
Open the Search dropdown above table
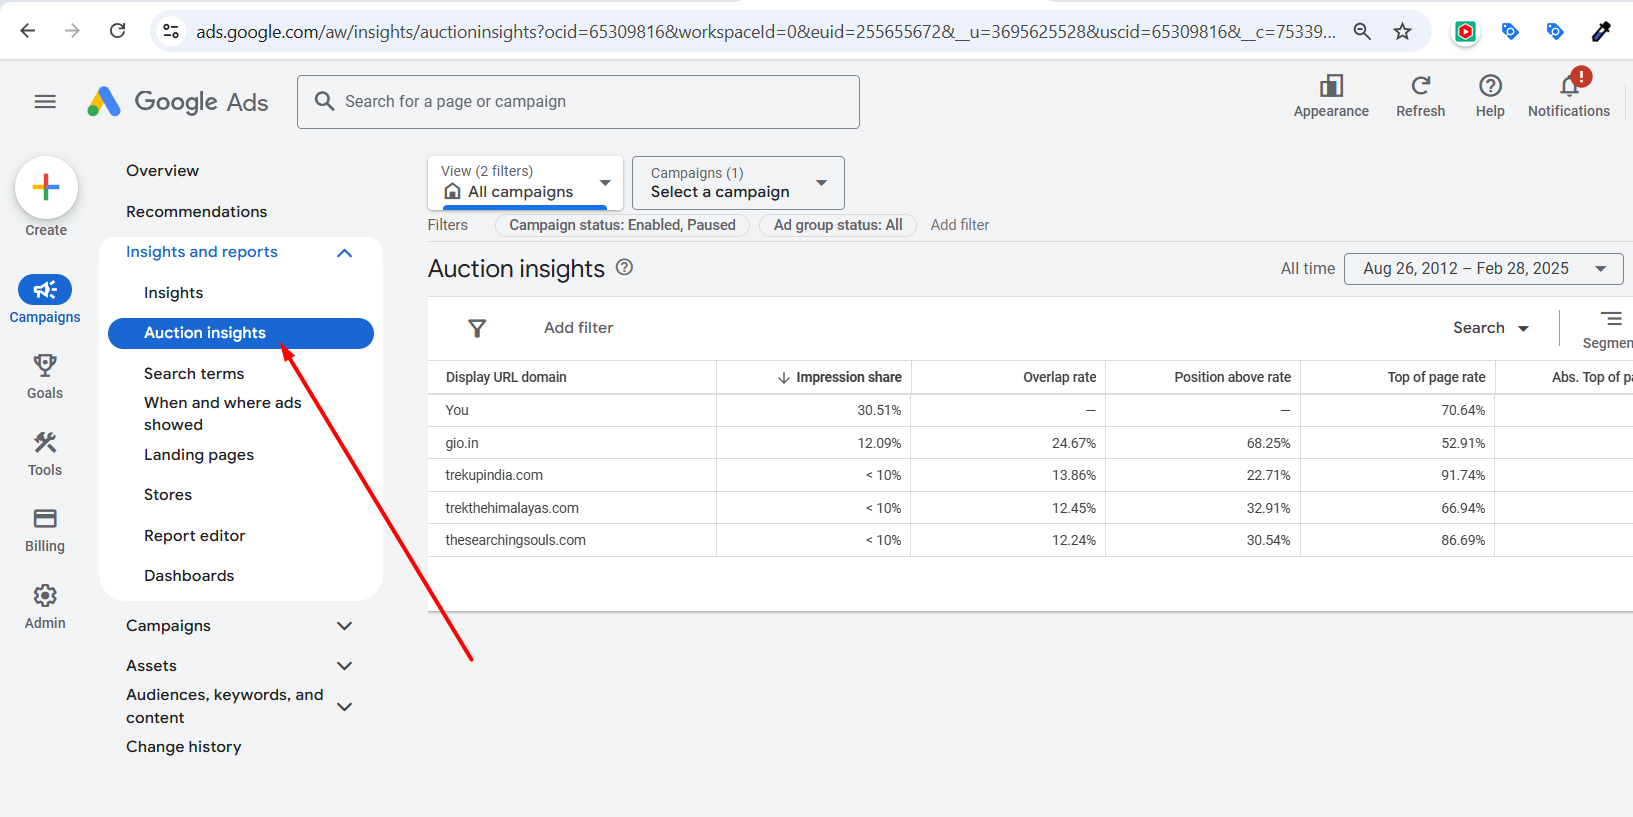(x=1490, y=328)
